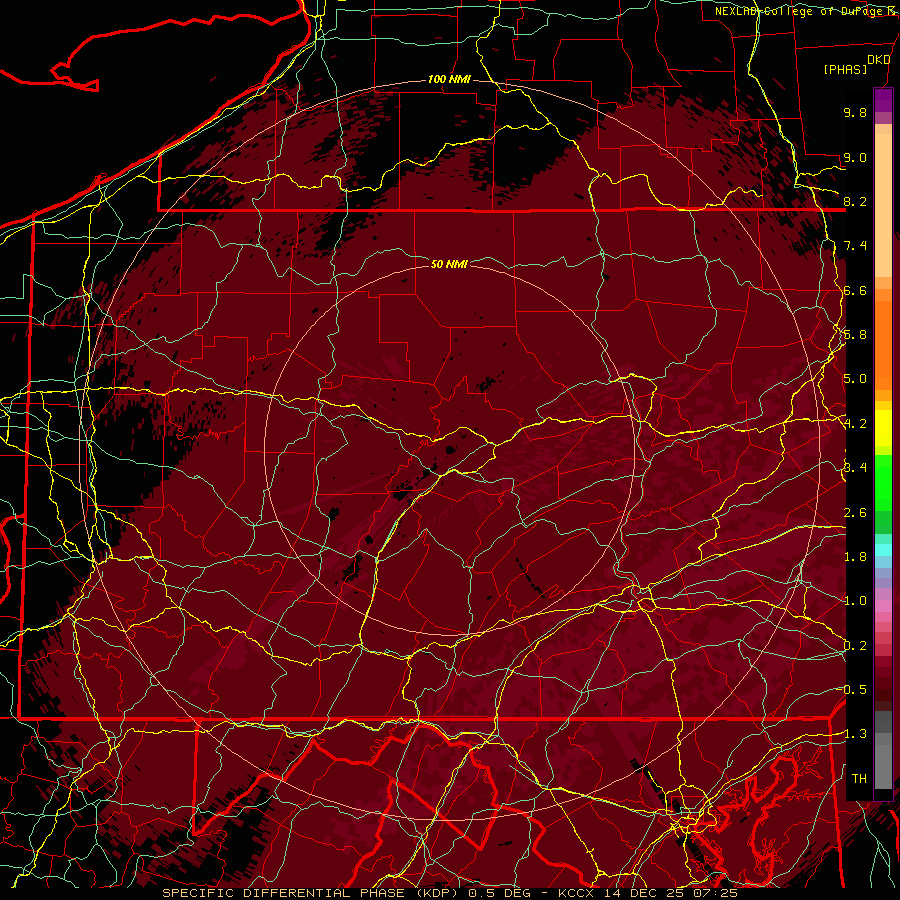
Task: Click the 8.2 scale value label
Action: point(855,201)
